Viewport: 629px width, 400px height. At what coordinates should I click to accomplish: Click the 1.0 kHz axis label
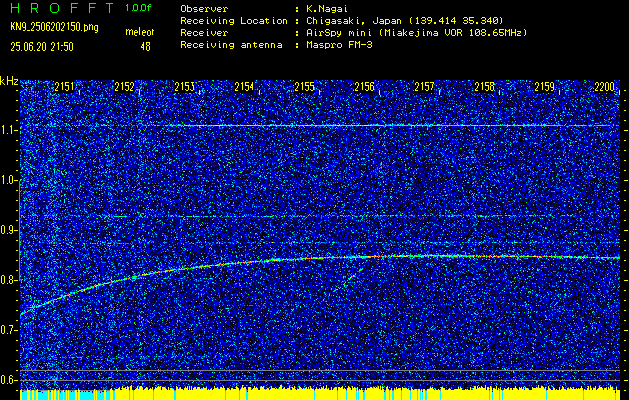click(x=9, y=180)
